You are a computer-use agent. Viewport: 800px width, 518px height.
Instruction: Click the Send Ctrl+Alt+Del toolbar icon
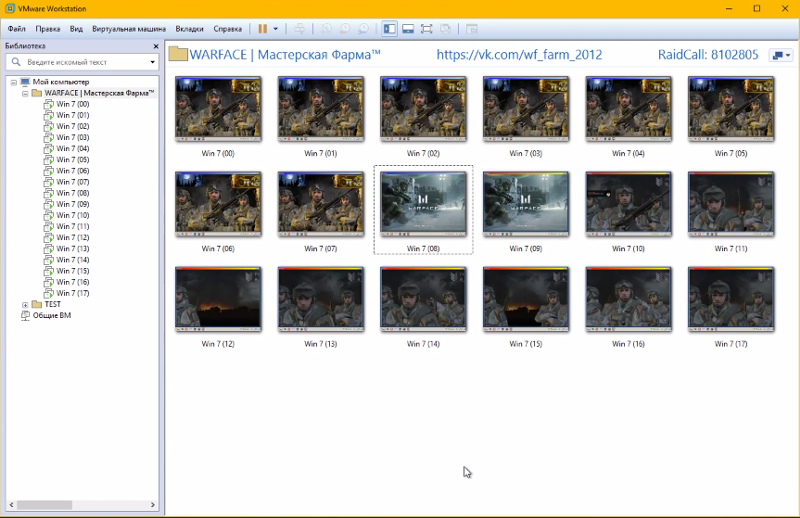(299, 29)
